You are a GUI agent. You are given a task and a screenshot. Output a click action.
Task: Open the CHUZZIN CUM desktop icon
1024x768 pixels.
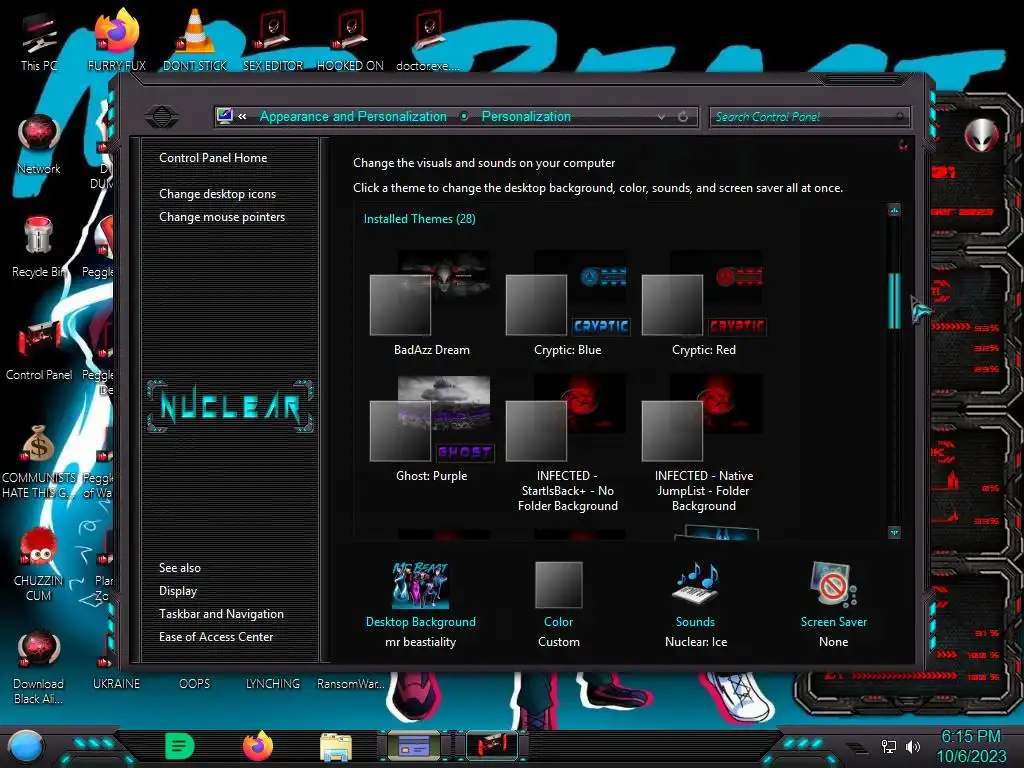(39, 564)
